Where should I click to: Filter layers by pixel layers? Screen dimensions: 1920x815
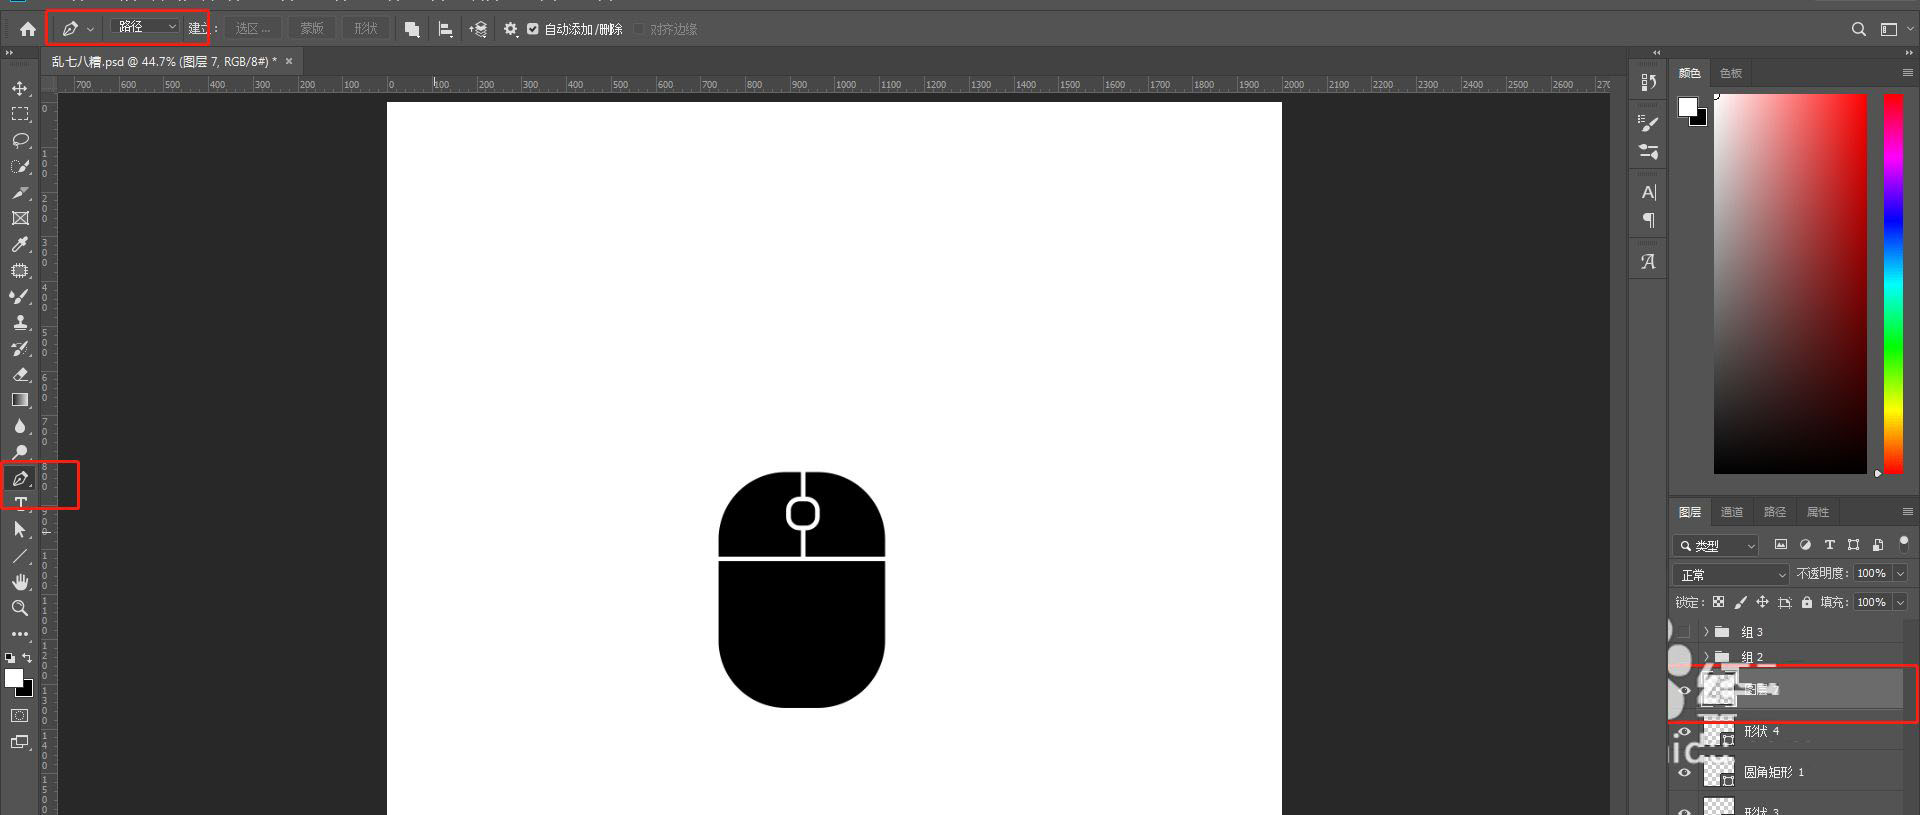click(1780, 545)
